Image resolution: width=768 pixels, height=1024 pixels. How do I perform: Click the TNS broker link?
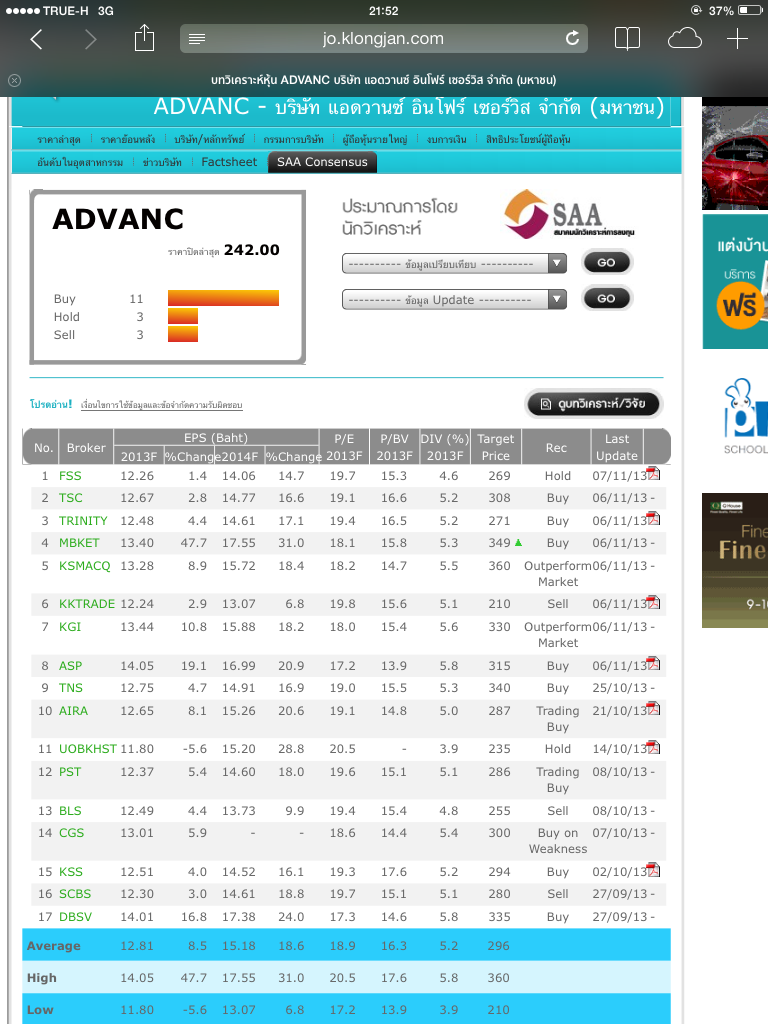click(71, 688)
